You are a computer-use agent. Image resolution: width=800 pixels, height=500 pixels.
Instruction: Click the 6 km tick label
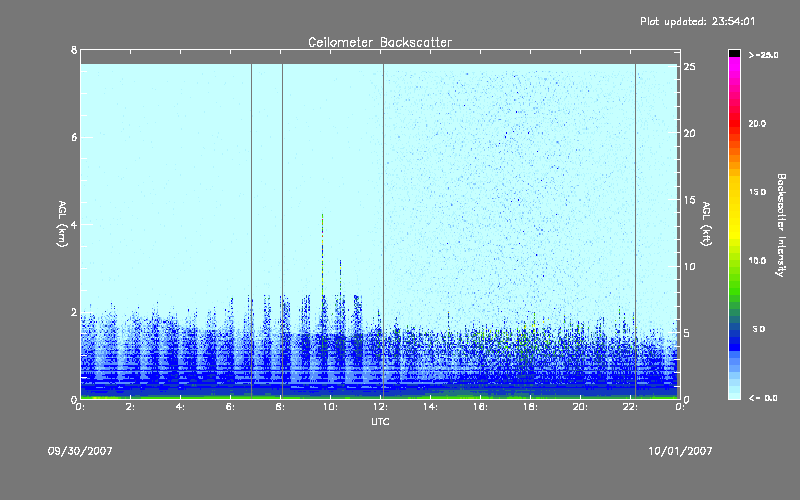point(74,137)
